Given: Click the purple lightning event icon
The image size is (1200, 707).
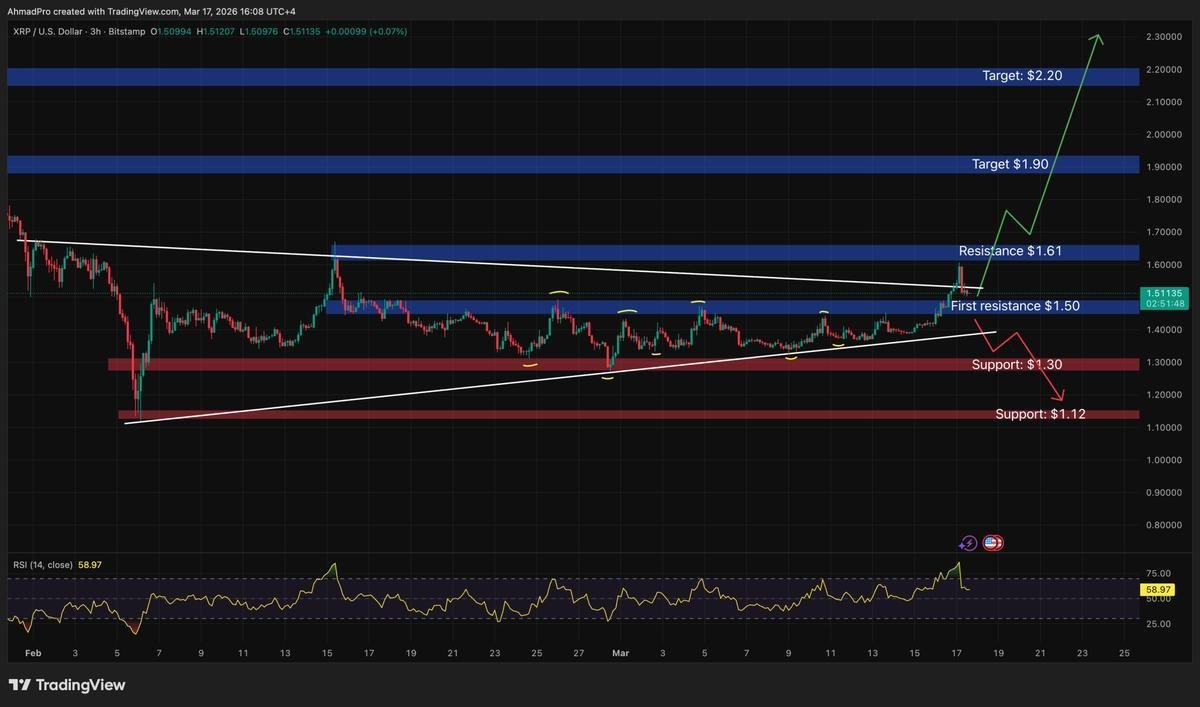Looking at the screenshot, I should tap(968, 543).
